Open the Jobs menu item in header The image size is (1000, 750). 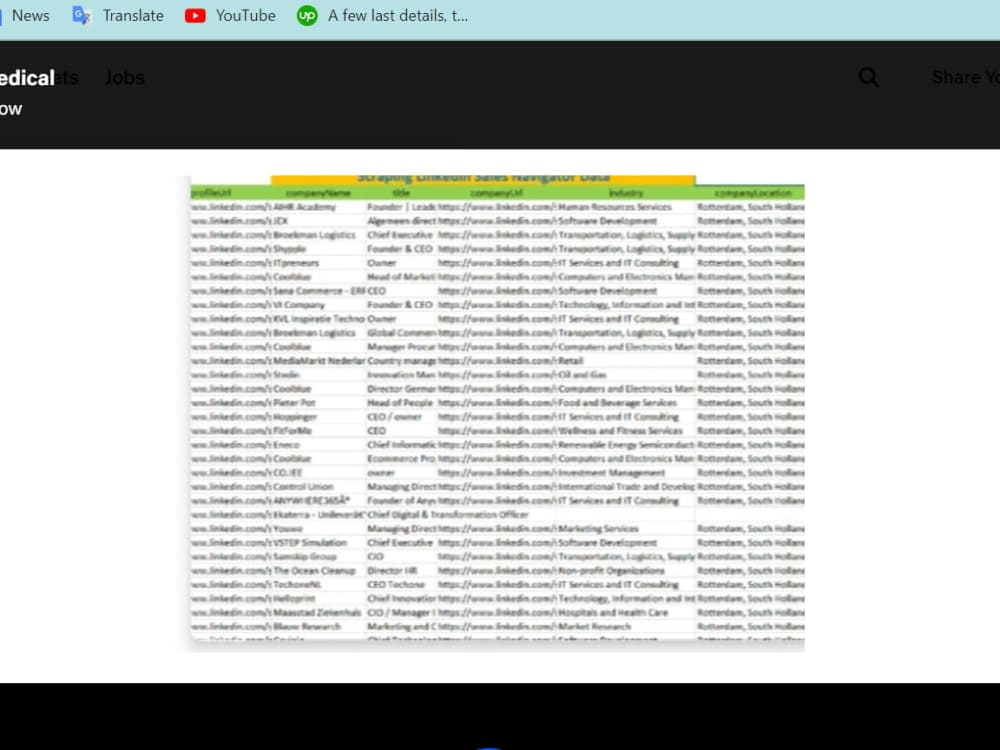pos(124,78)
